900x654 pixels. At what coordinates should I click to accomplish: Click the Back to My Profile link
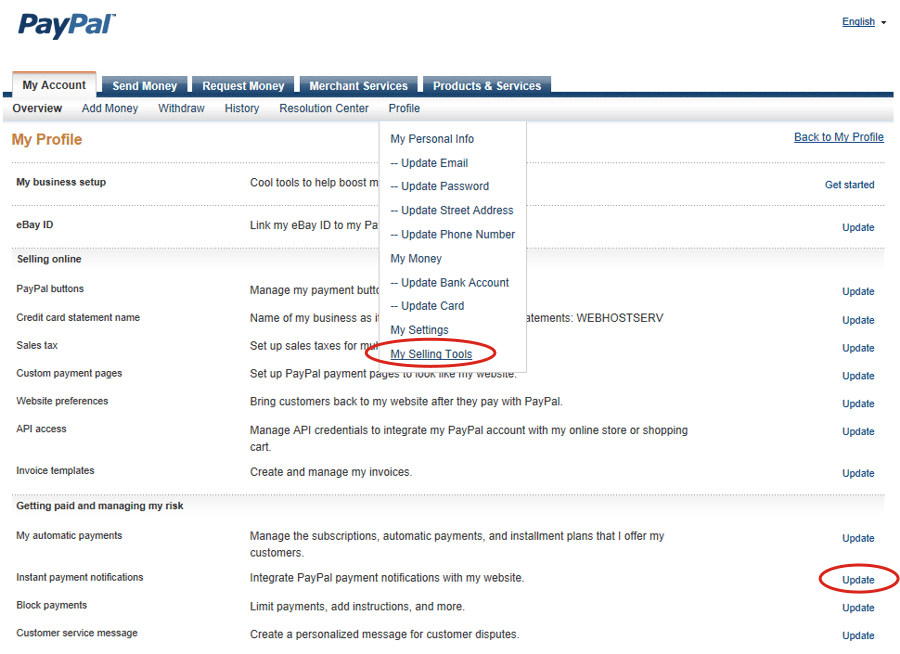(x=839, y=137)
